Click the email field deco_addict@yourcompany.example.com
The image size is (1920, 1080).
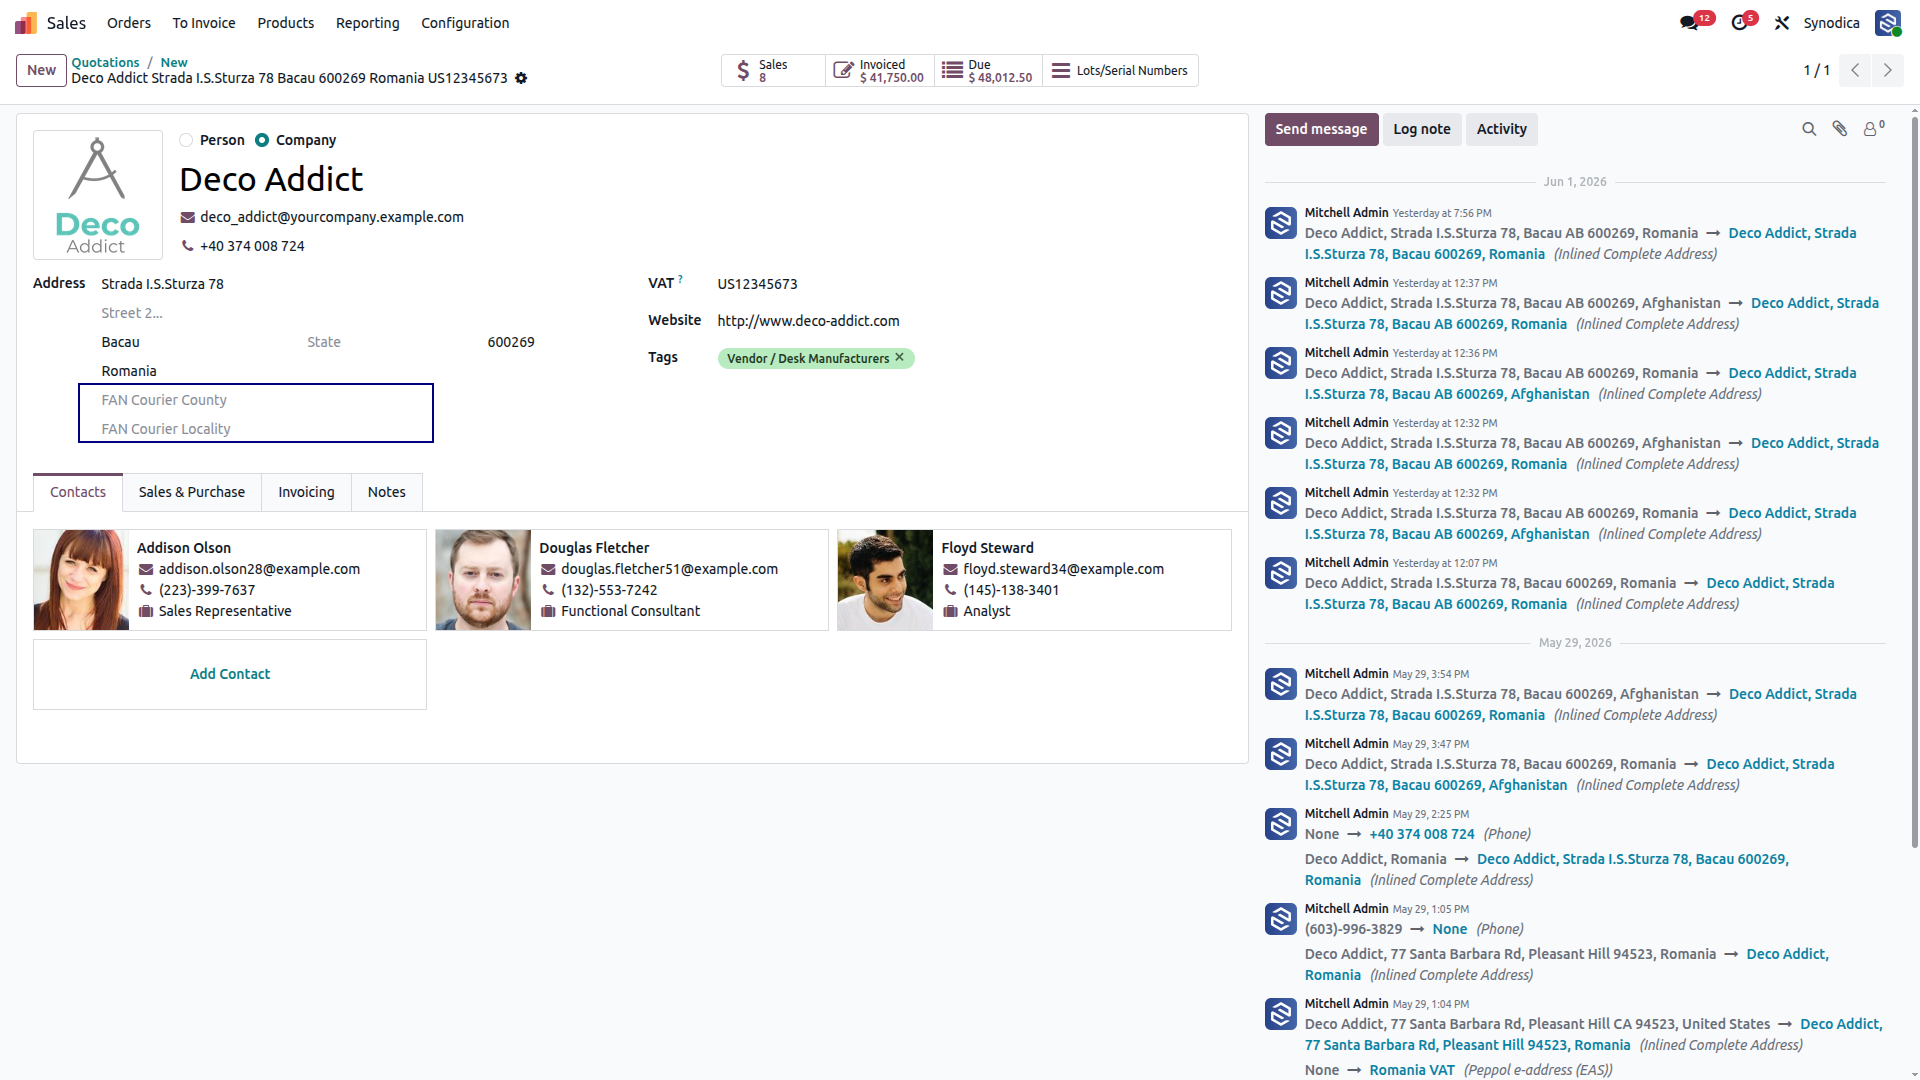pos(332,217)
